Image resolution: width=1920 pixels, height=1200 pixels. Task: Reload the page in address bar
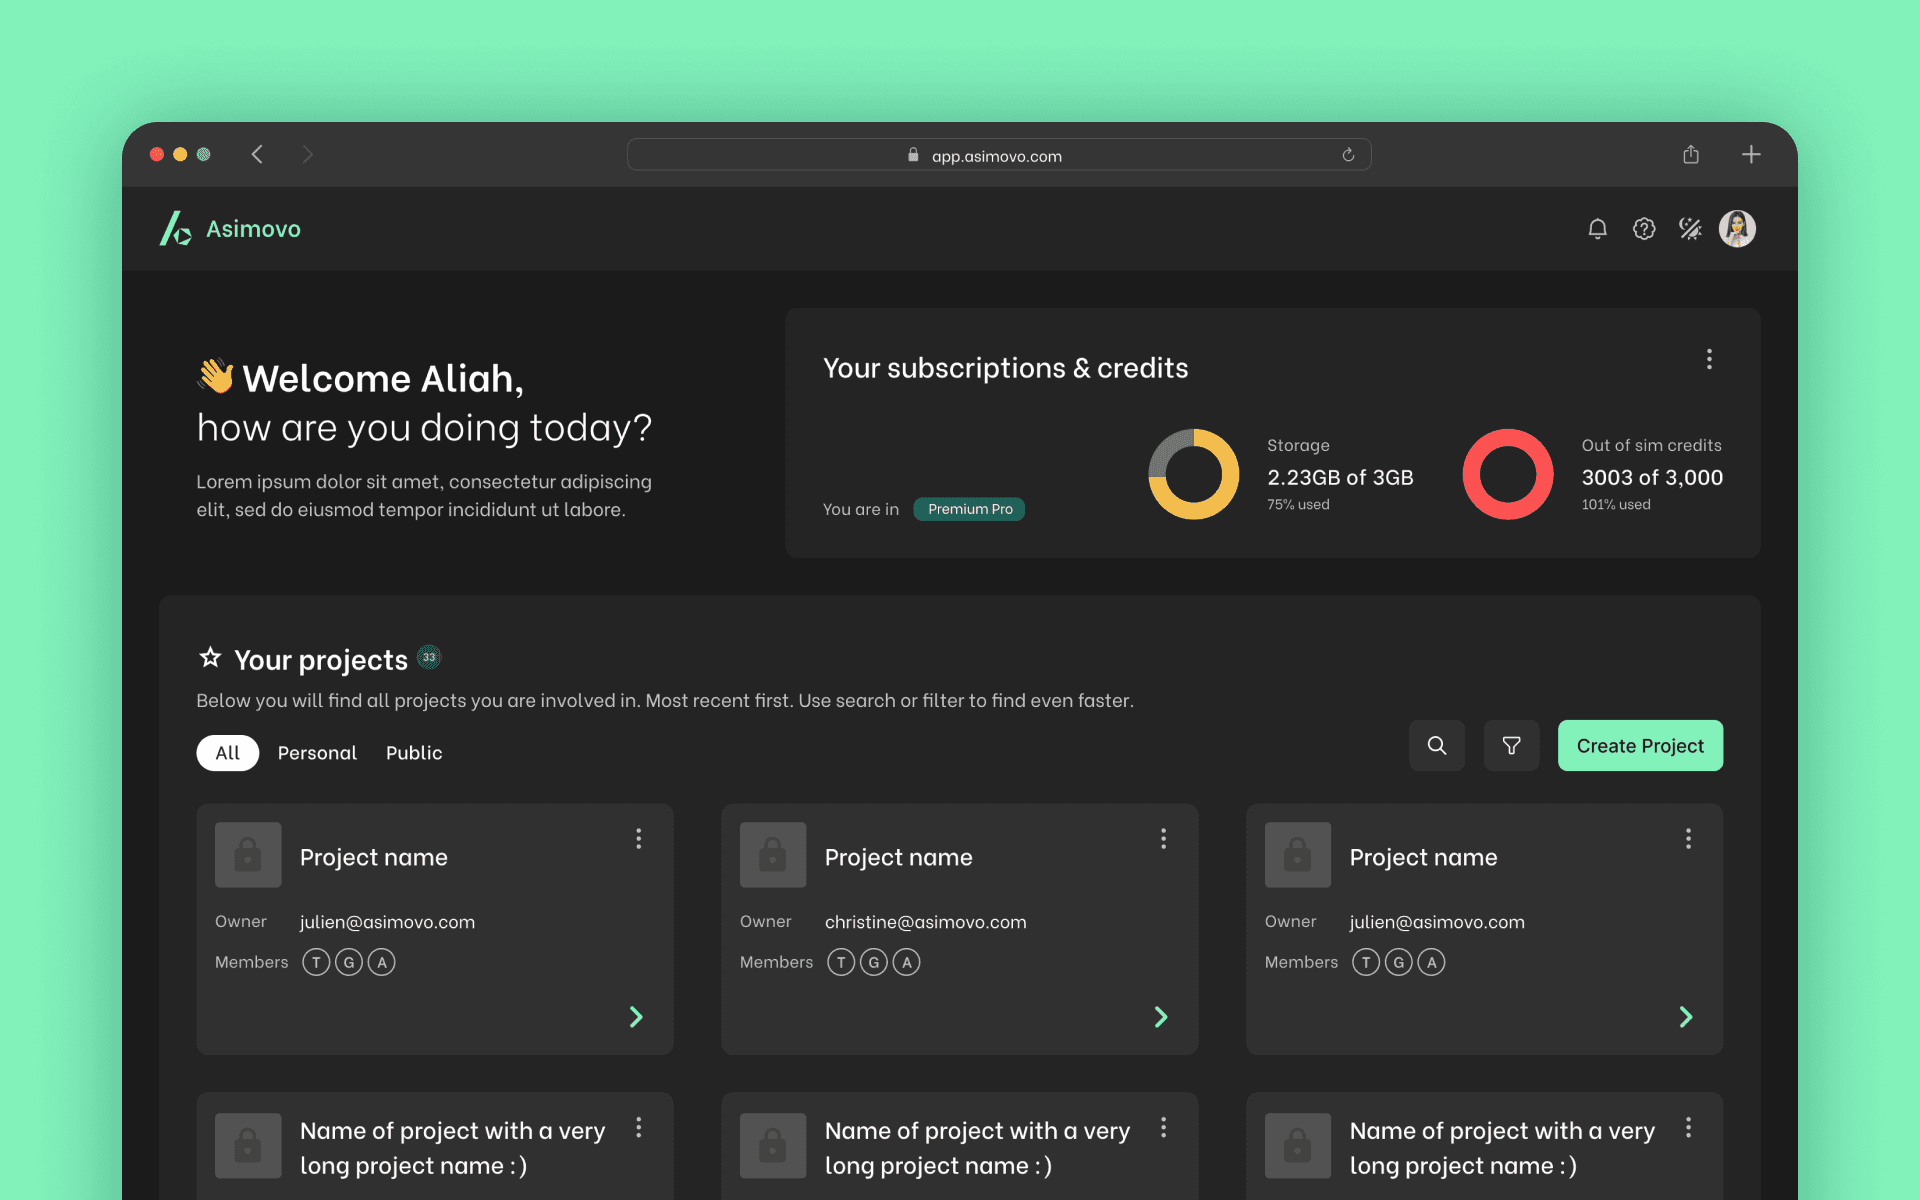pyautogui.click(x=1348, y=155)
